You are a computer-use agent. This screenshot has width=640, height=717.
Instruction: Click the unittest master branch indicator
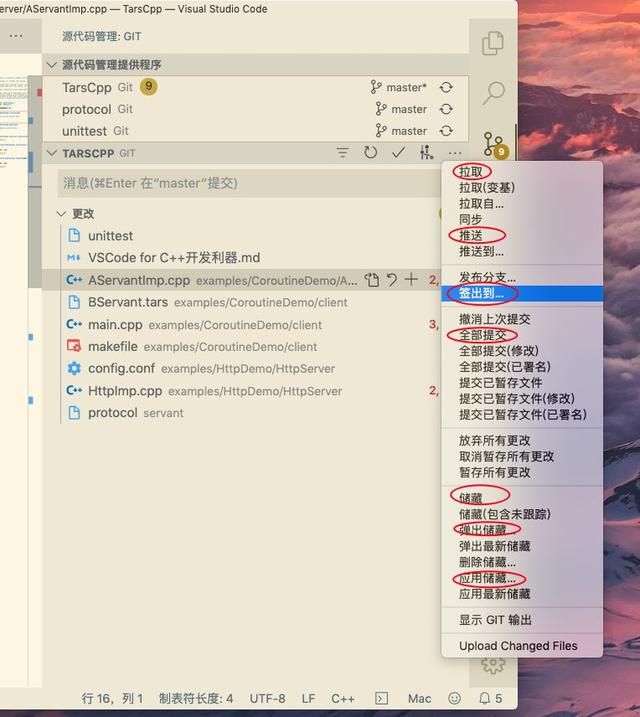pyautogui.click(x=401, y=131)
